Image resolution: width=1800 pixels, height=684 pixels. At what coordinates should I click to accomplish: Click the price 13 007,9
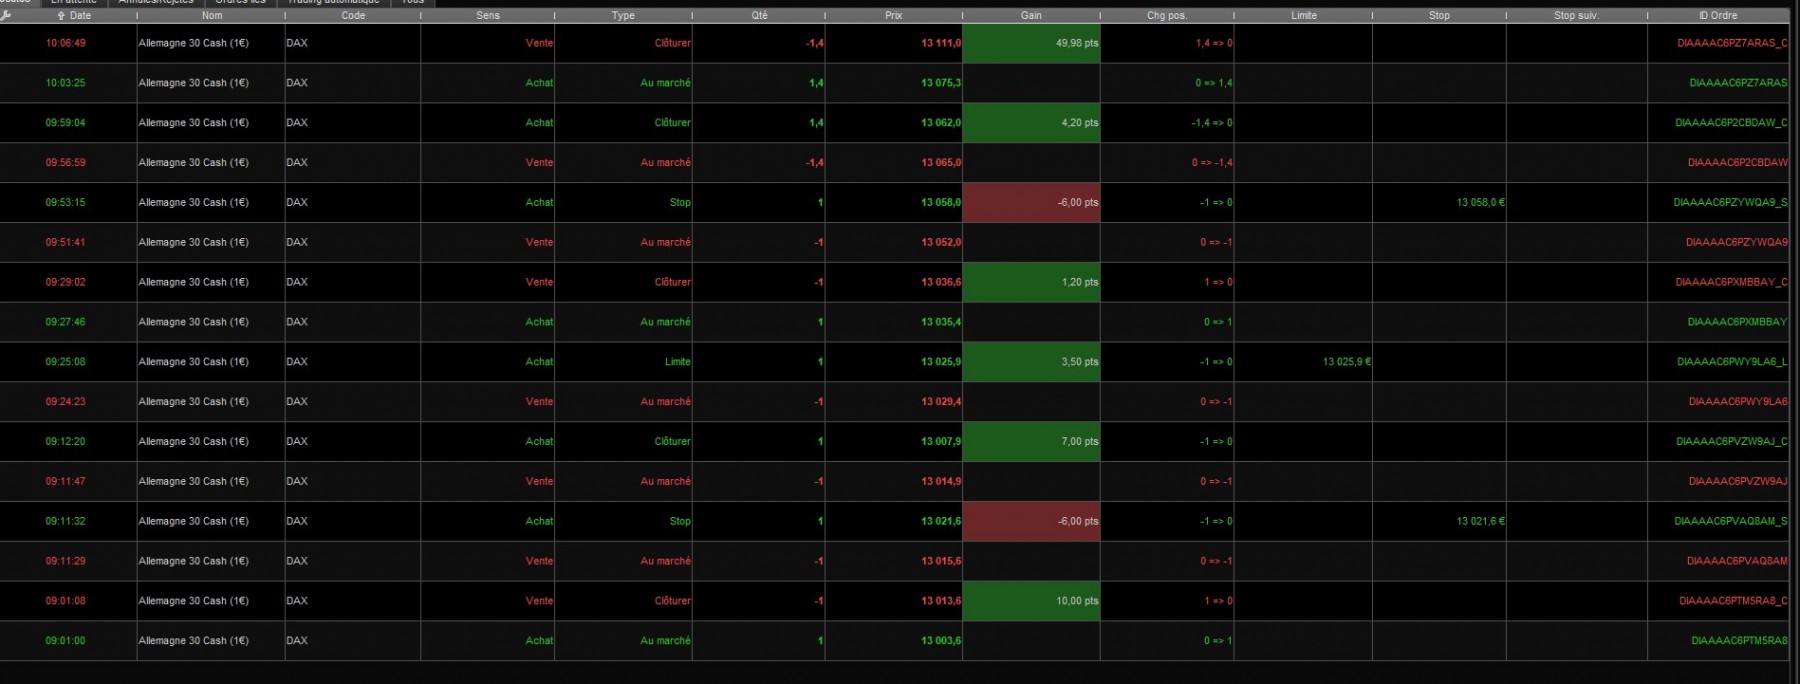941,442
